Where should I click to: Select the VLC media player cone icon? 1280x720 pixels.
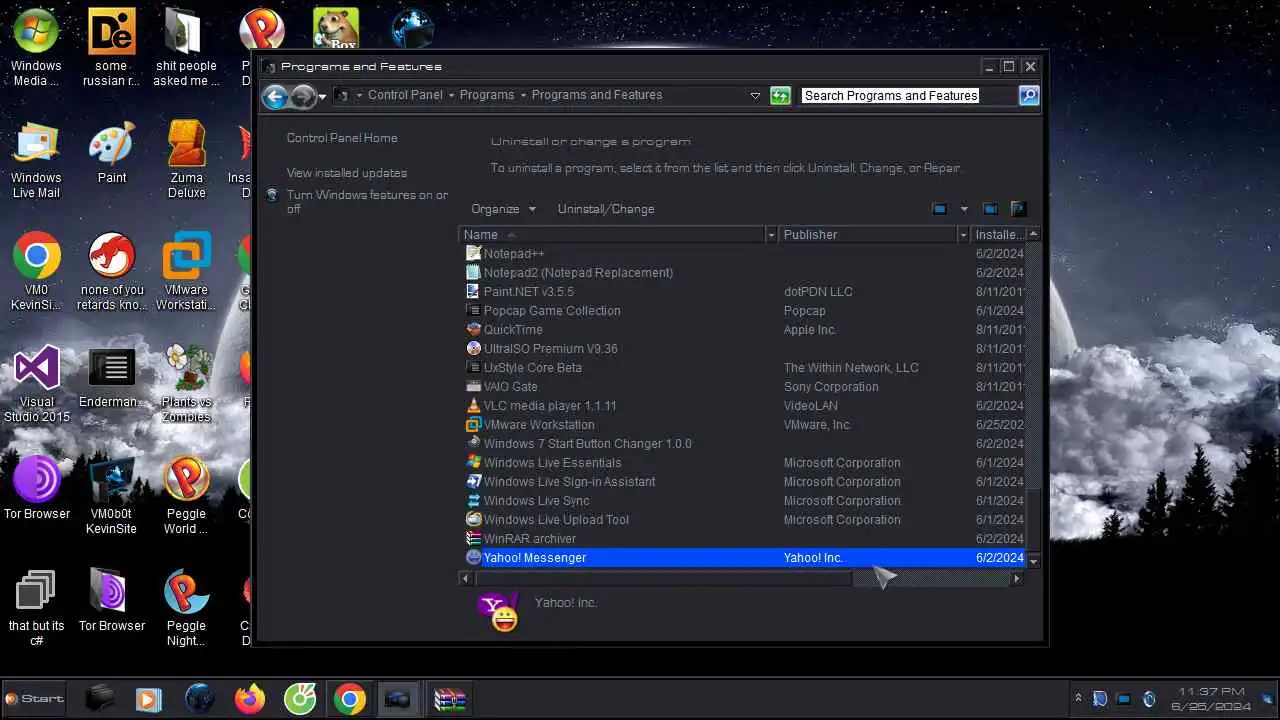[x=474, y=406]
